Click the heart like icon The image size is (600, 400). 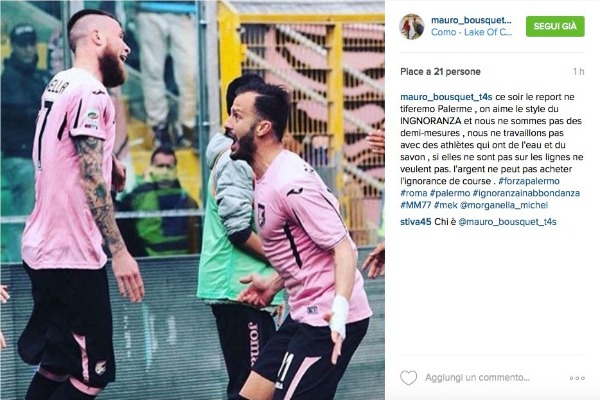(408, 378)
